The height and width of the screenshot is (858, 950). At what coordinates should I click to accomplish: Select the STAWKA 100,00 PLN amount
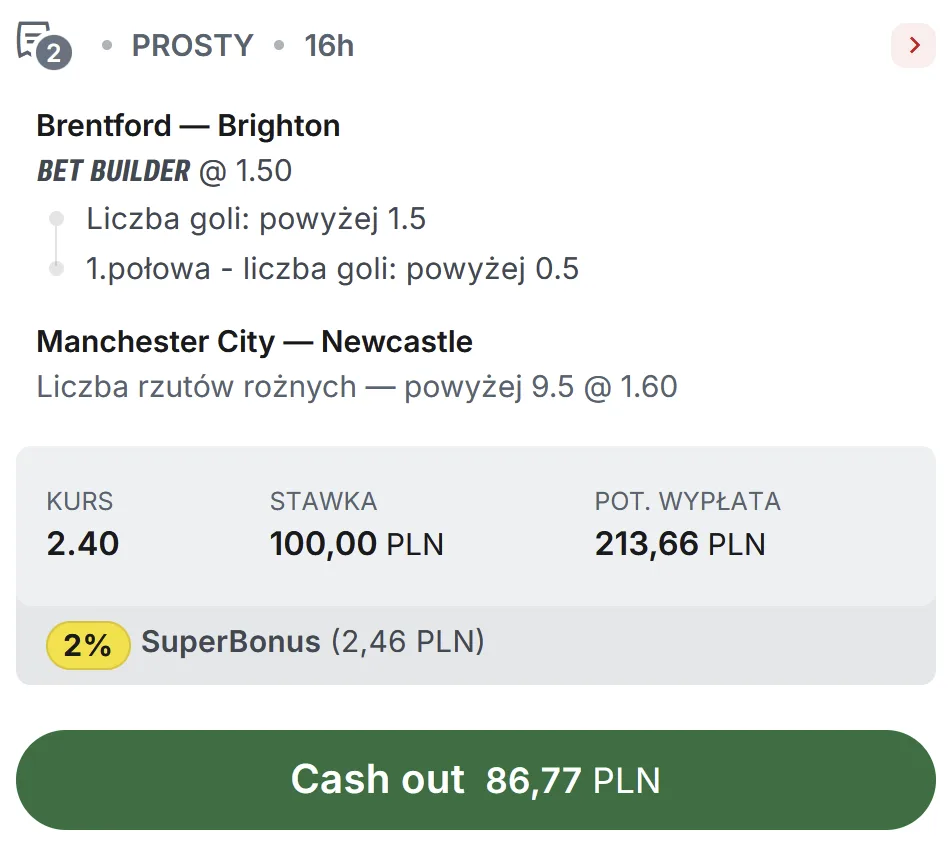tap(357, 544)
